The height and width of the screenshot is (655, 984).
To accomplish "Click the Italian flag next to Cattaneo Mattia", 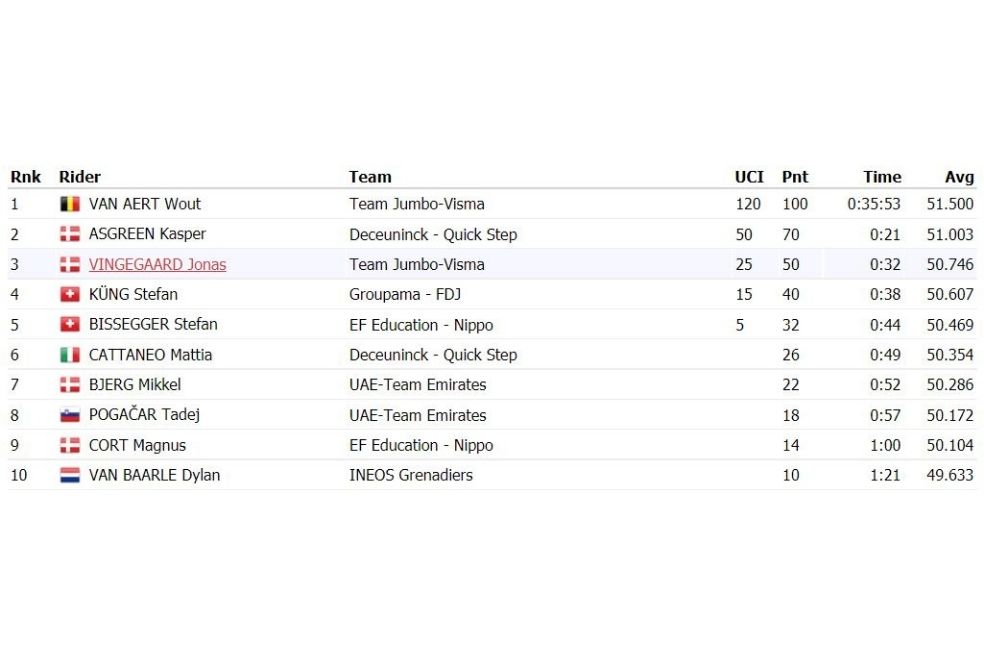I will [70, 355].
